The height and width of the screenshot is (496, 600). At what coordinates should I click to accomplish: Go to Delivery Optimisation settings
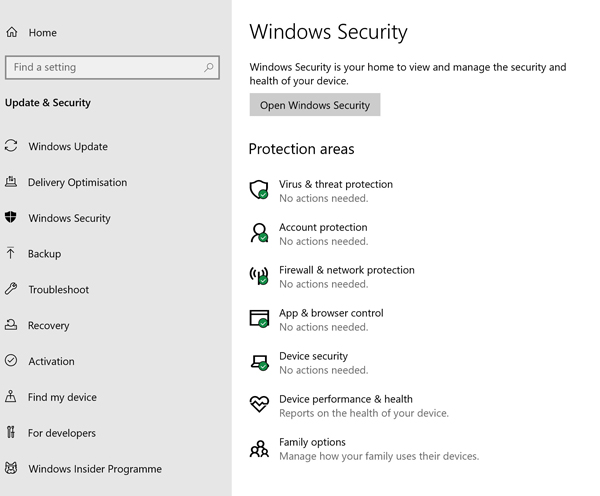(x=77, y=182)
